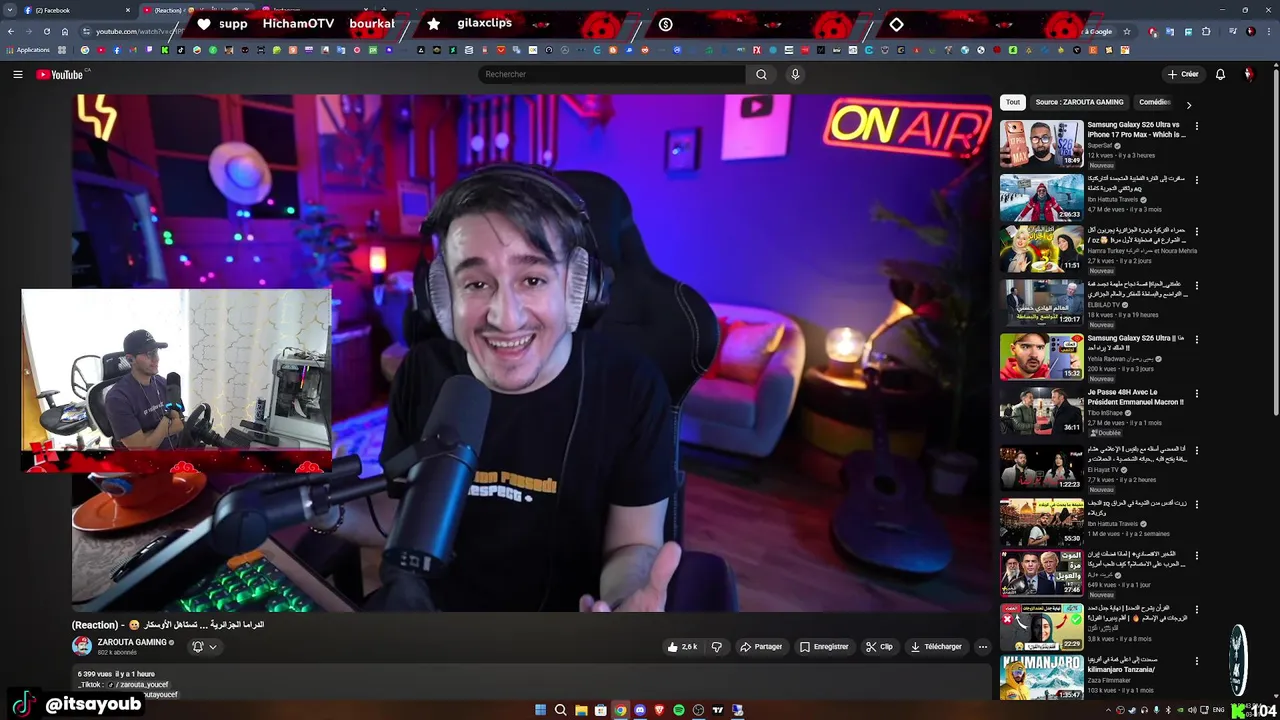Select the Tout filter chip

click(1013, 102)
